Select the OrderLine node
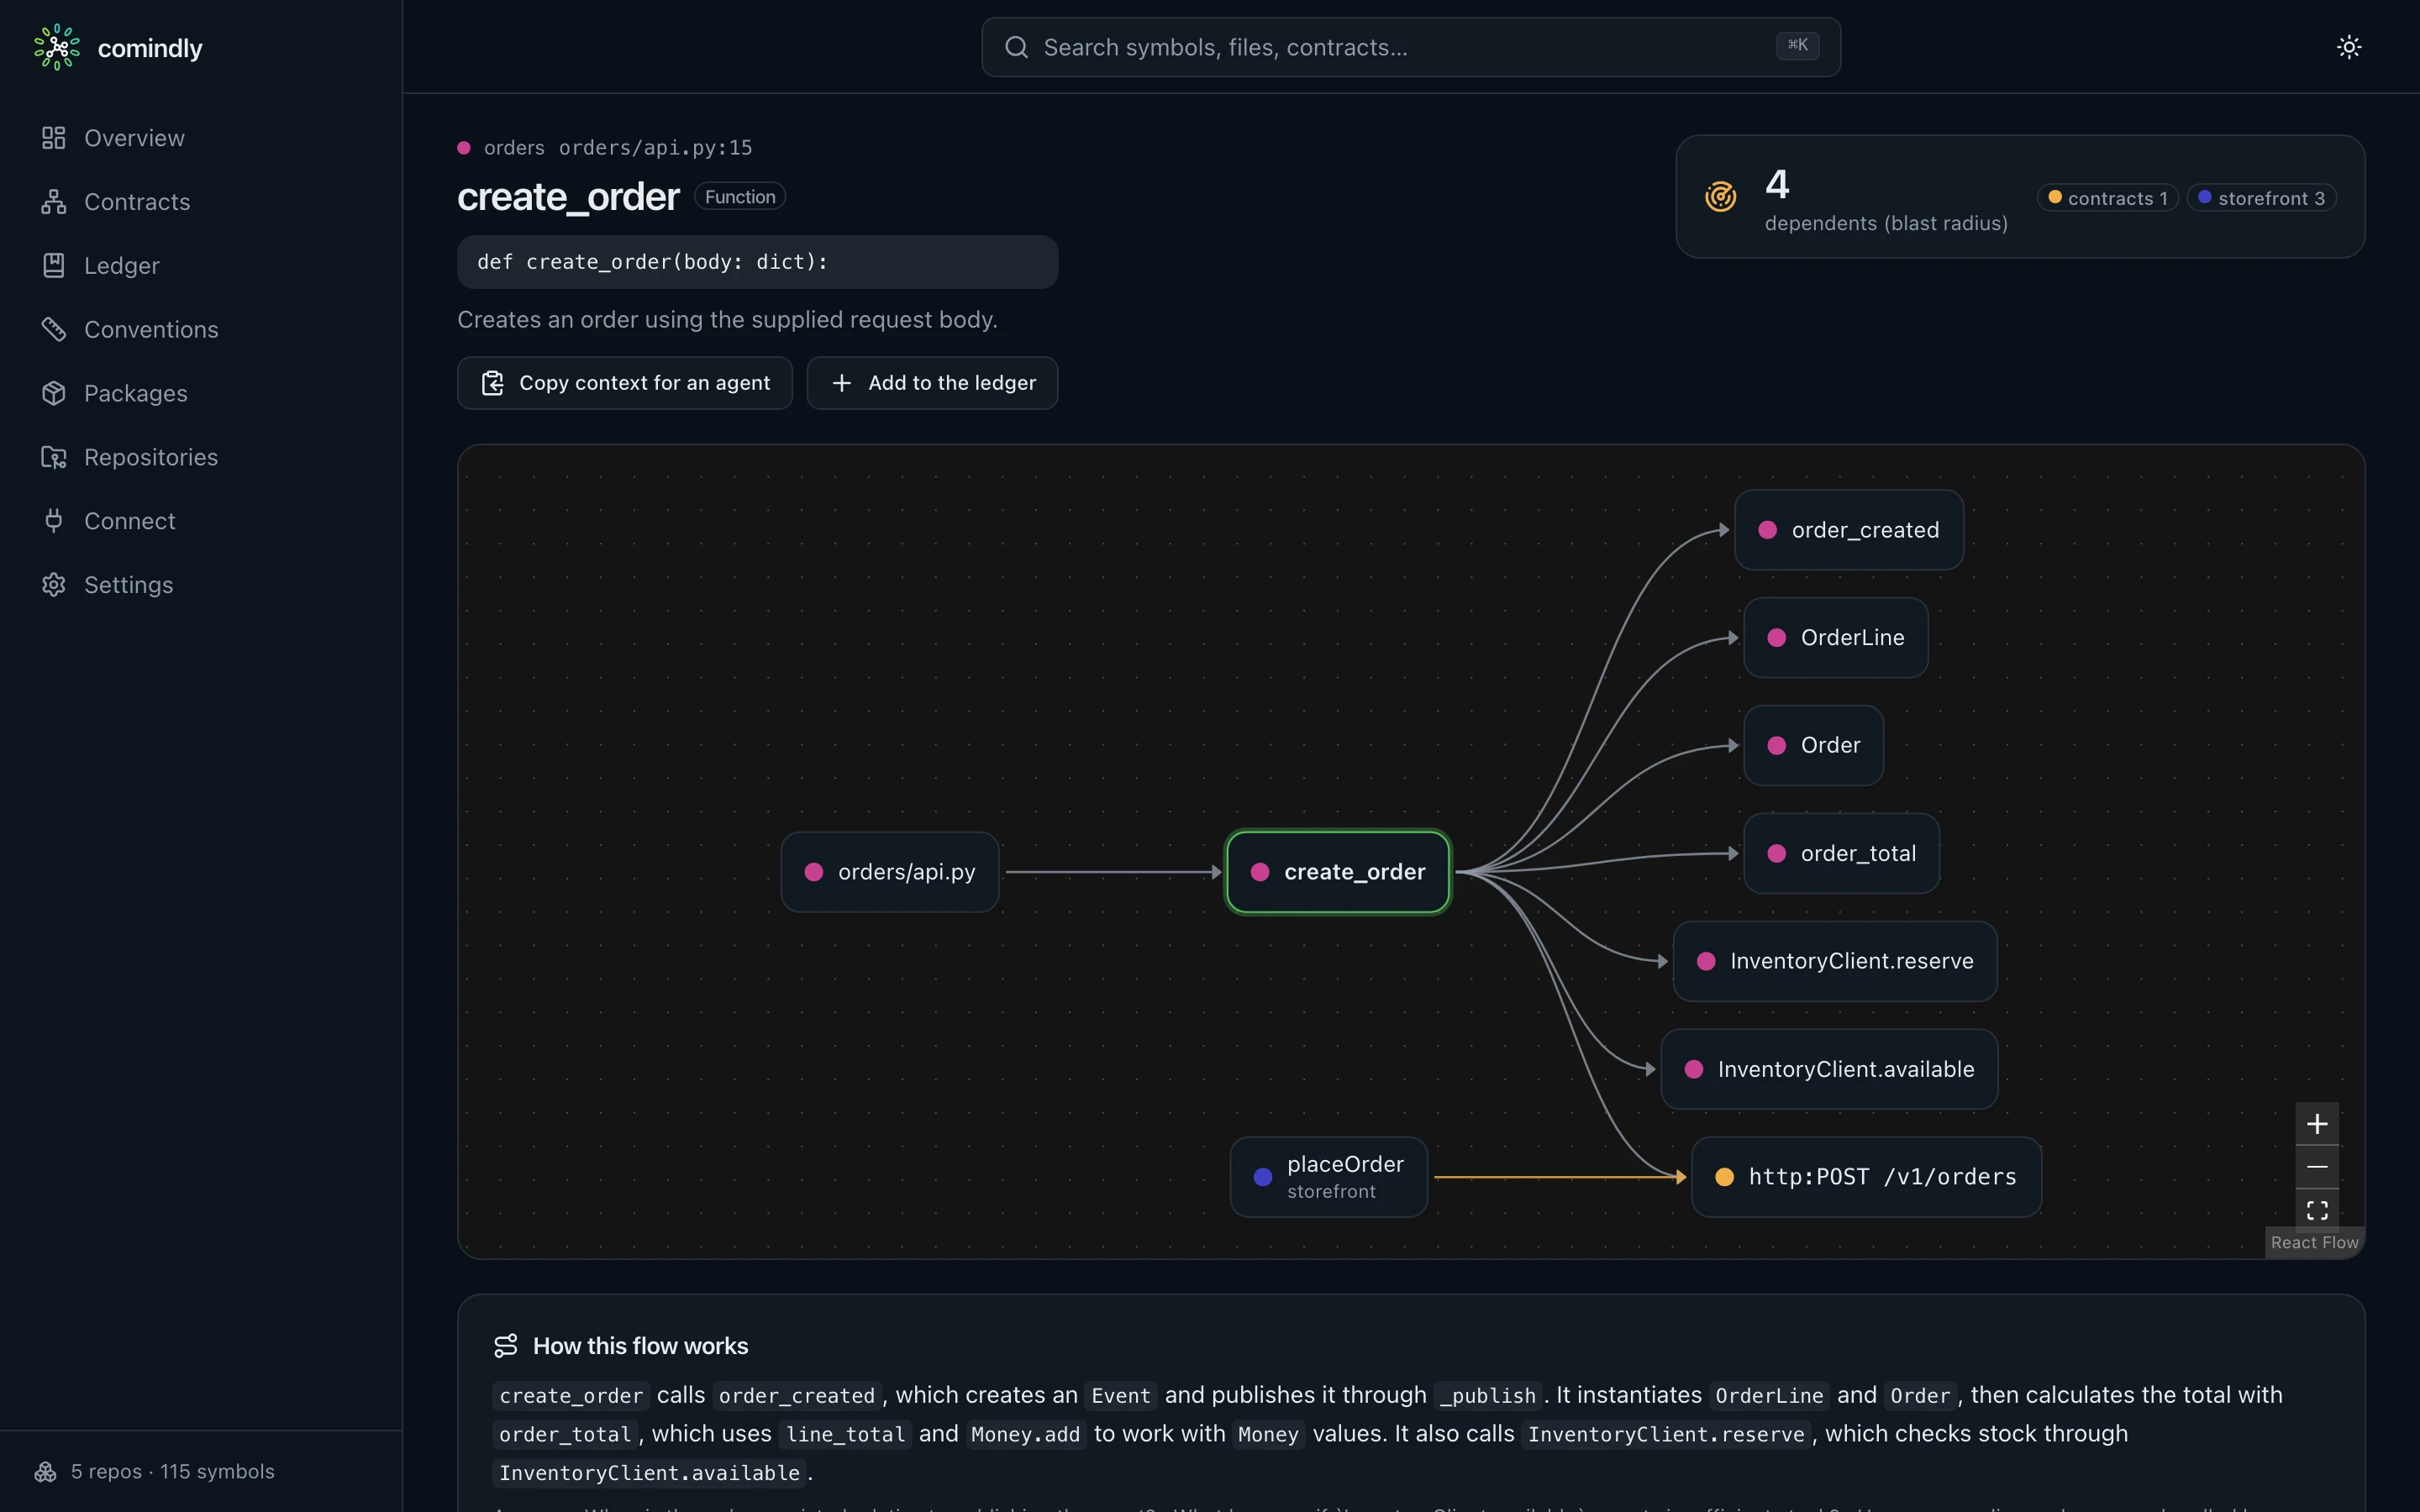Screen dimensions: 2420x1512 [x=1836, y=638]
